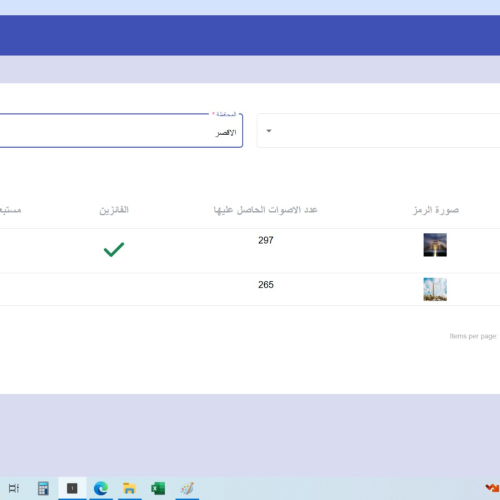Click the green winner checkmark for 297 votes
This screenshot has height=500, width=500.
(x=114, y=249)
